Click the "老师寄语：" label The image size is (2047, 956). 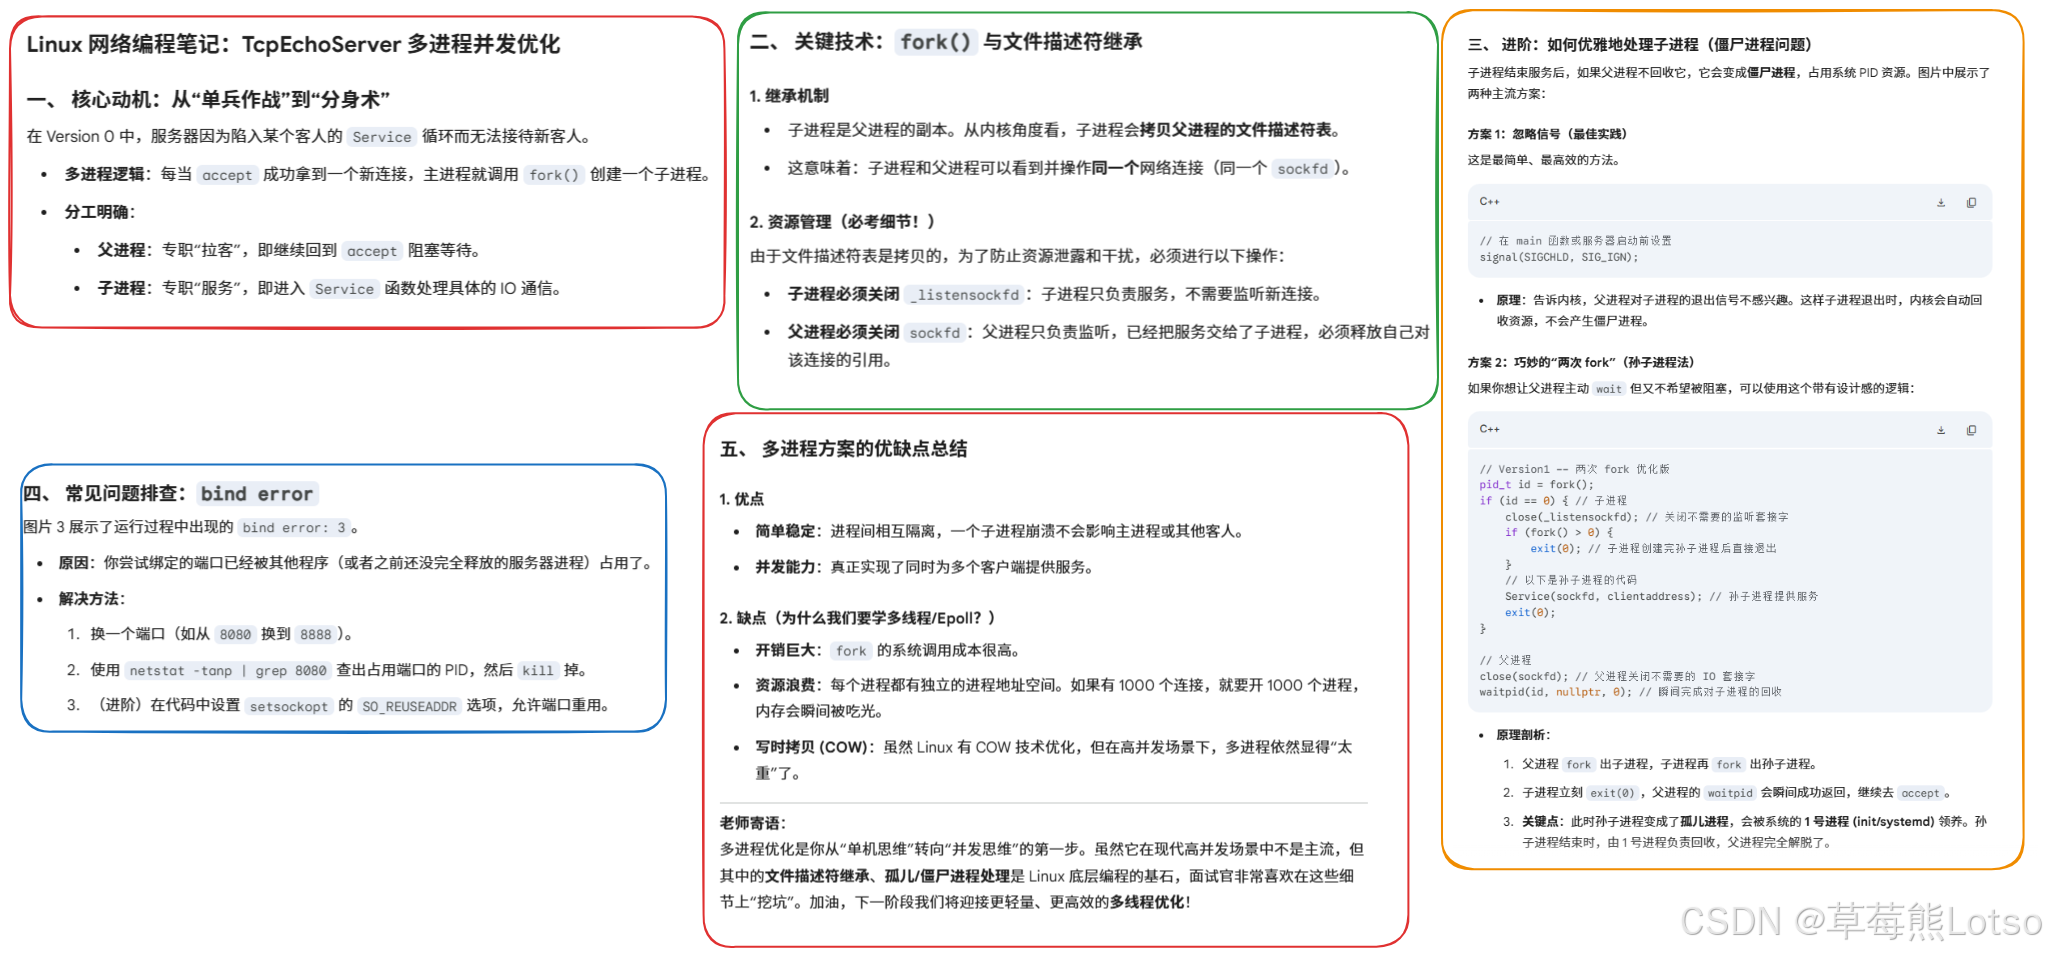753,823
